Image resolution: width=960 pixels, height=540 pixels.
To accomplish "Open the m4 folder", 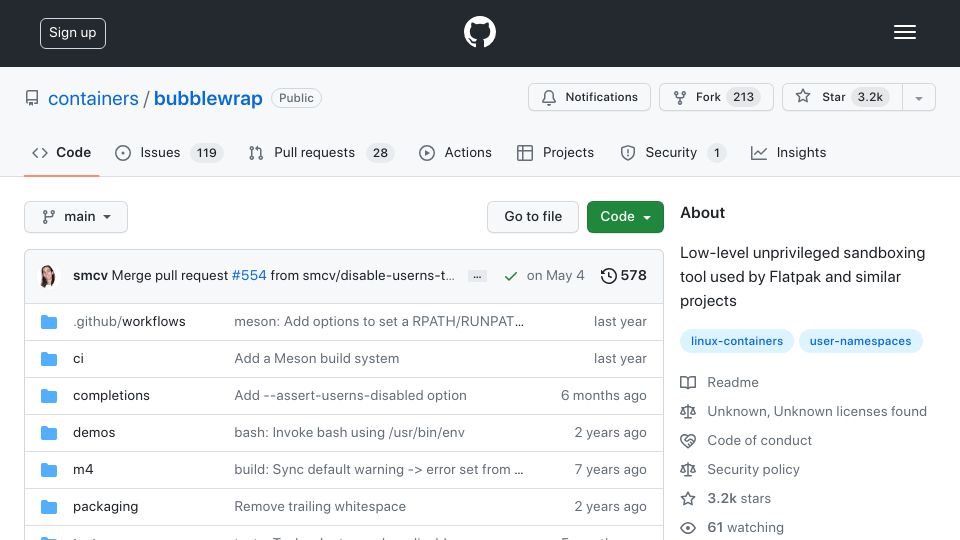I will point(83,470).
